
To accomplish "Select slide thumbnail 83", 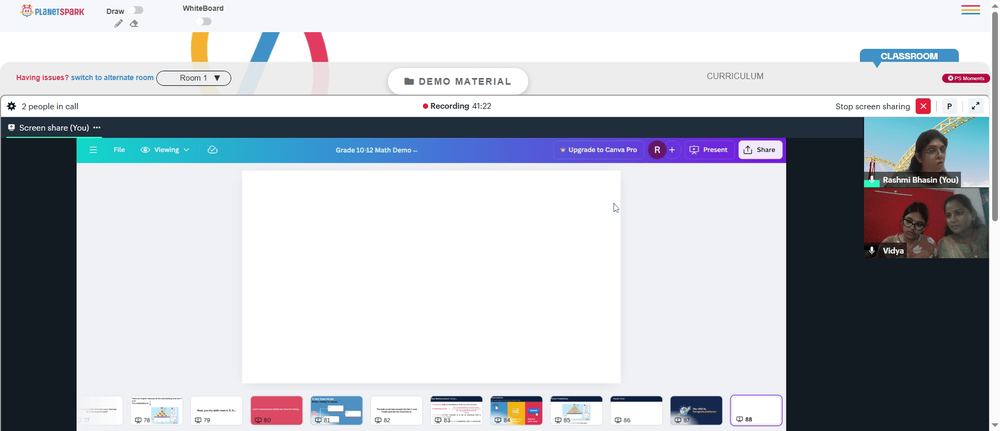I will 456,411.
